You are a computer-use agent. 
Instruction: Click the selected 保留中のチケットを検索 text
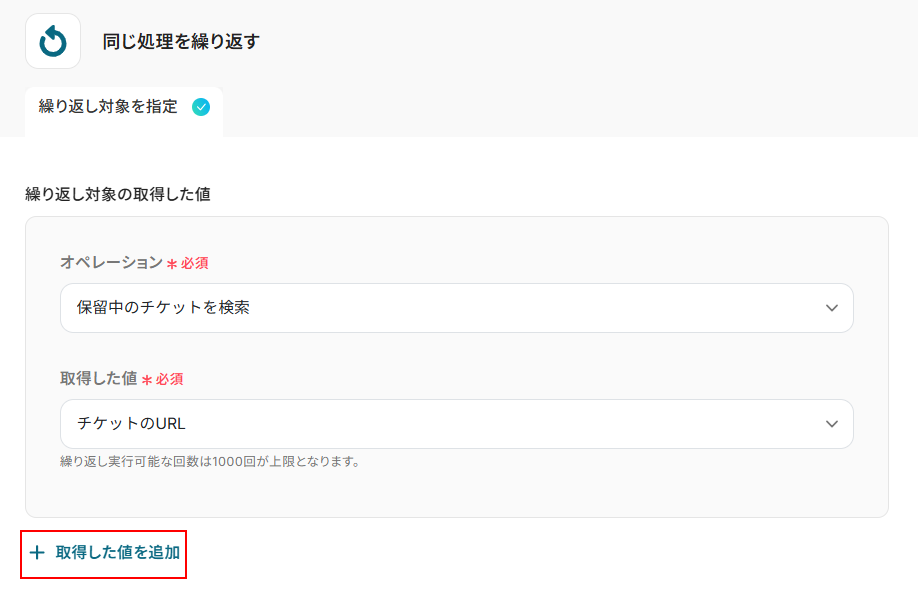coord(163,308)
